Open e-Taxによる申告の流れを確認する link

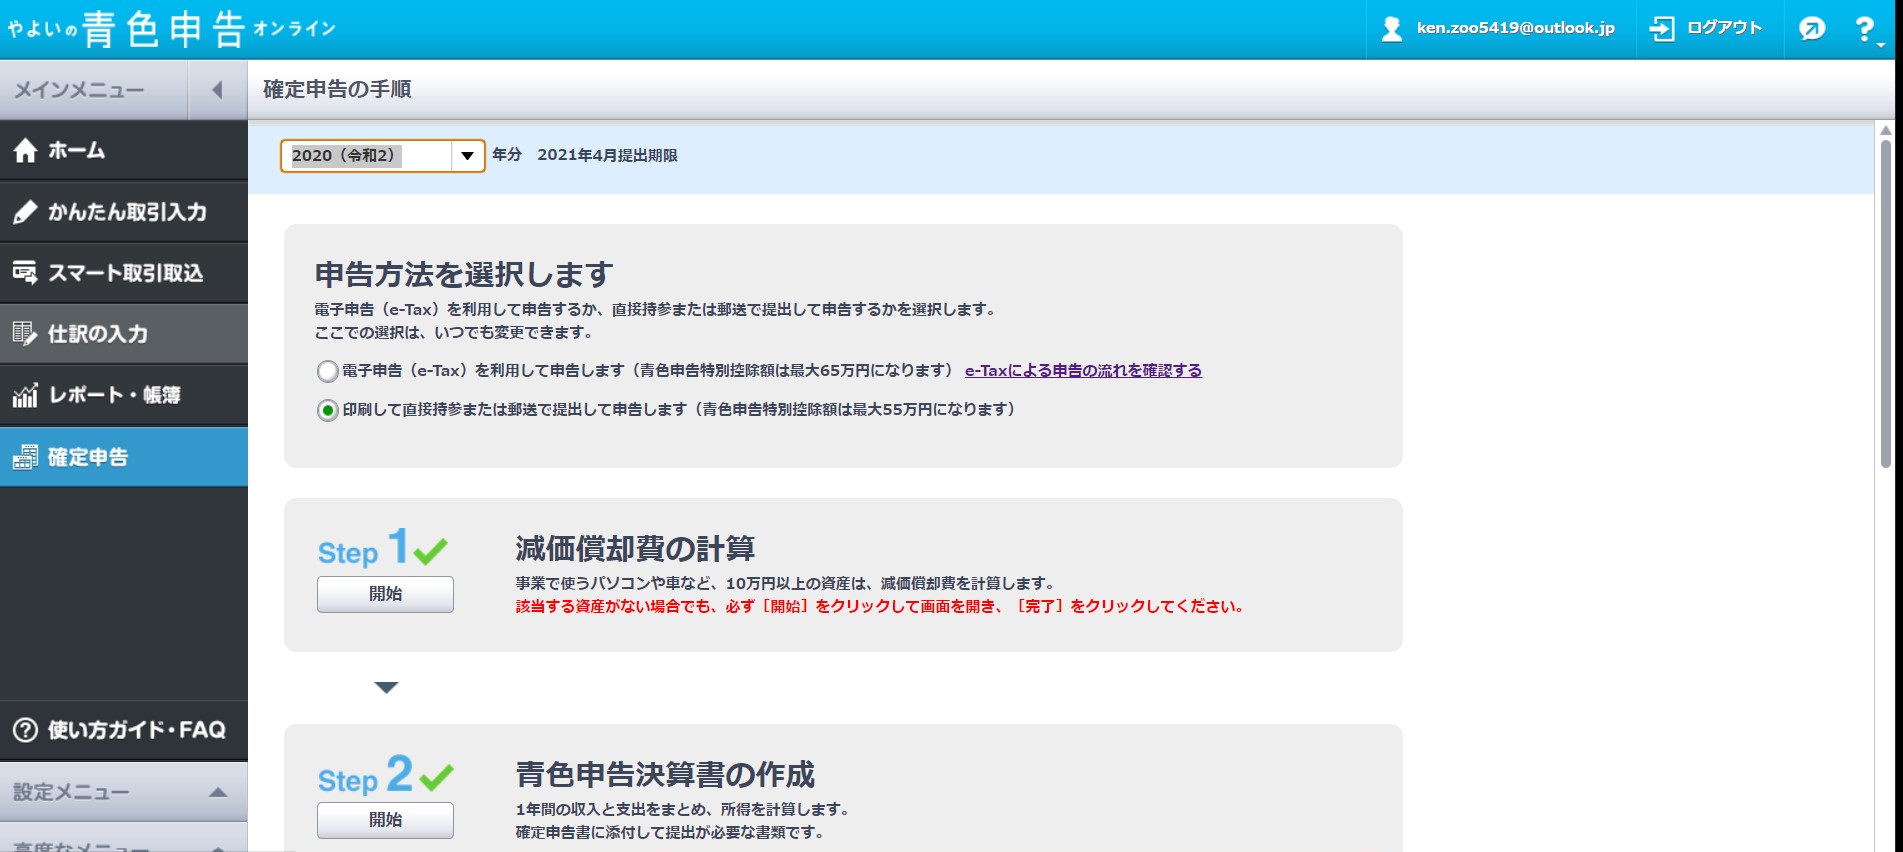[x=1083, y=371]
